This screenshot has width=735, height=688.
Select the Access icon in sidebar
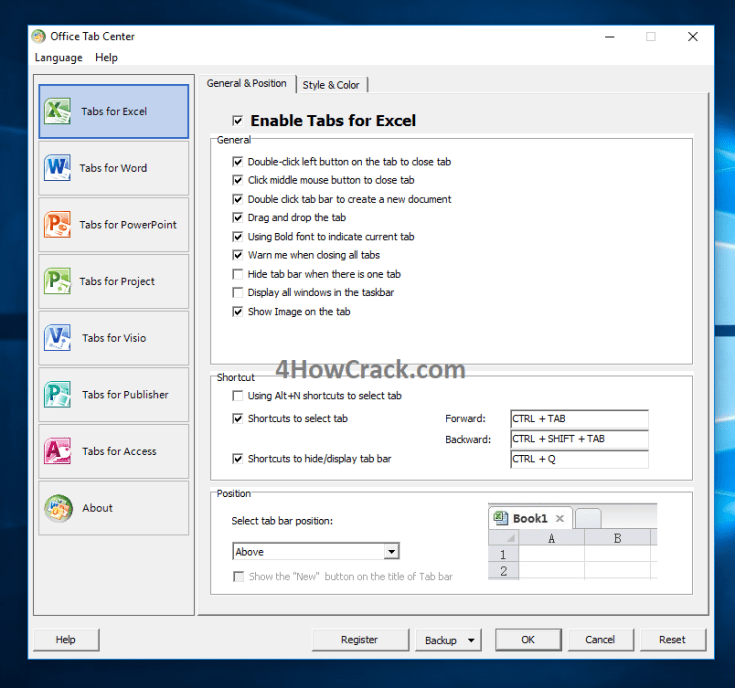pos(58,451)
